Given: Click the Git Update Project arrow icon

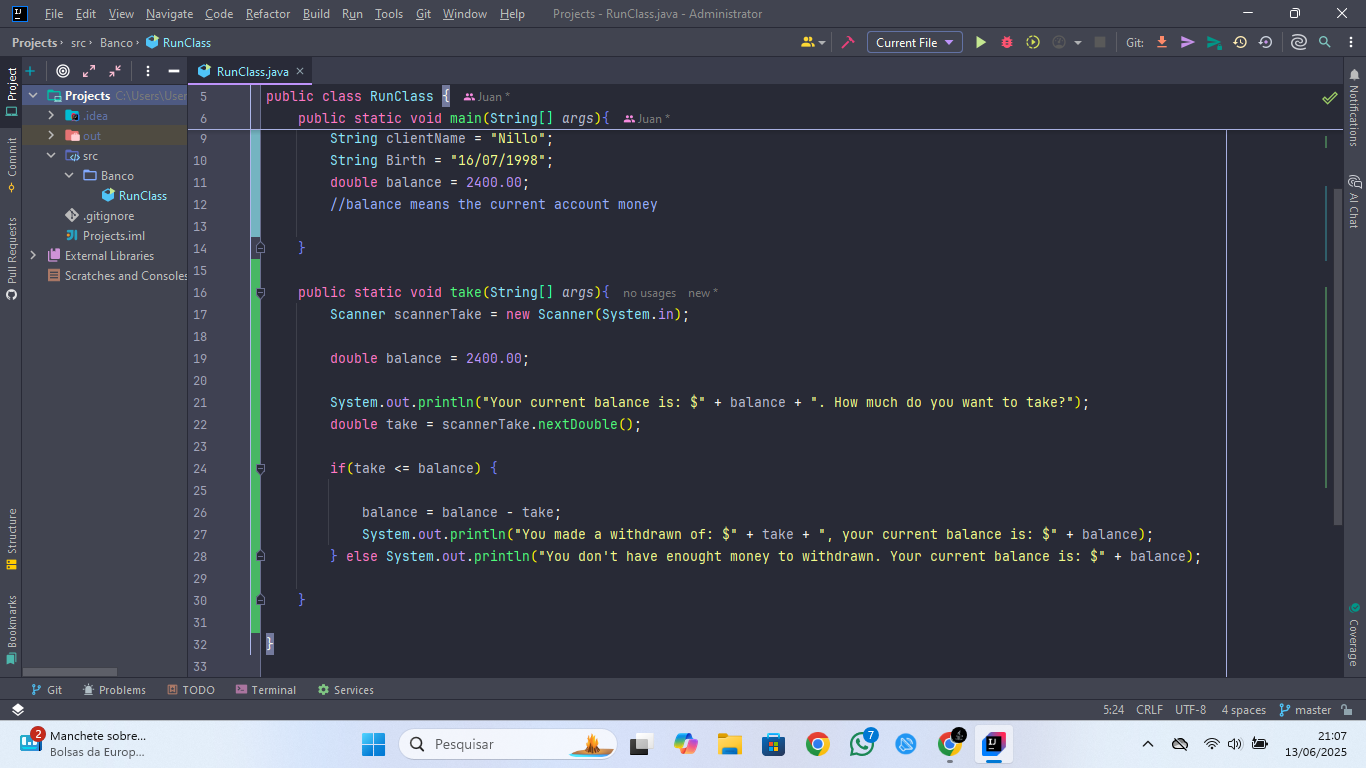Looking at the screenshot, I should [1162, 42].
